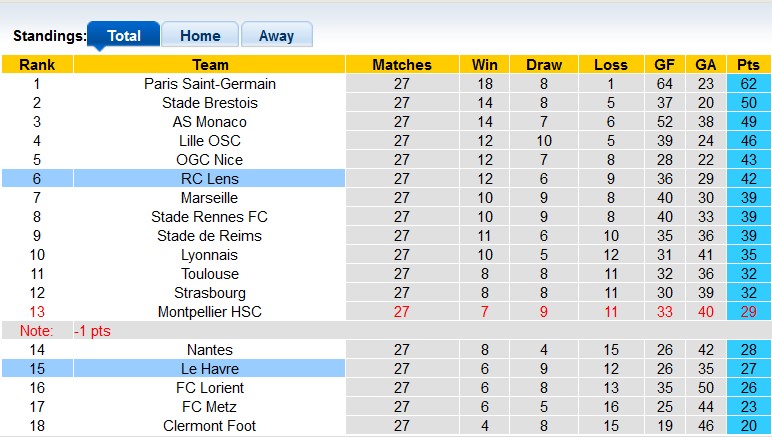The height and width of the screenshot is (437, 772).
Task: Select the Away standings tab
Action: point(276,35)
